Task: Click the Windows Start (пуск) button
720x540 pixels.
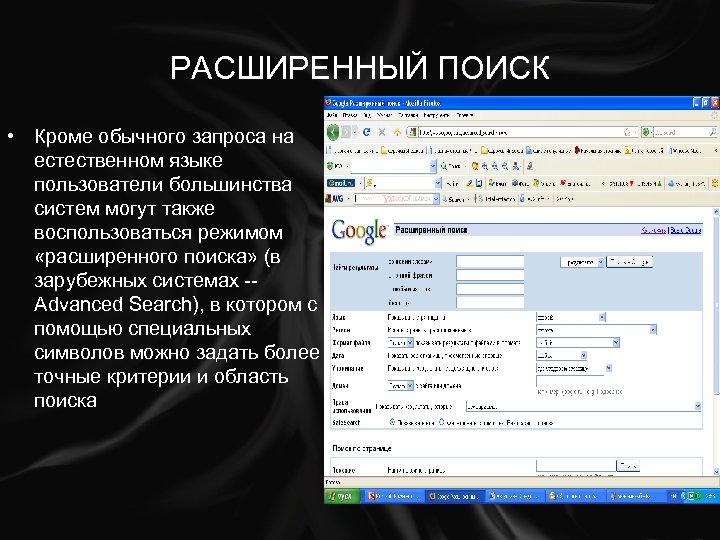Action: (340, 496)
